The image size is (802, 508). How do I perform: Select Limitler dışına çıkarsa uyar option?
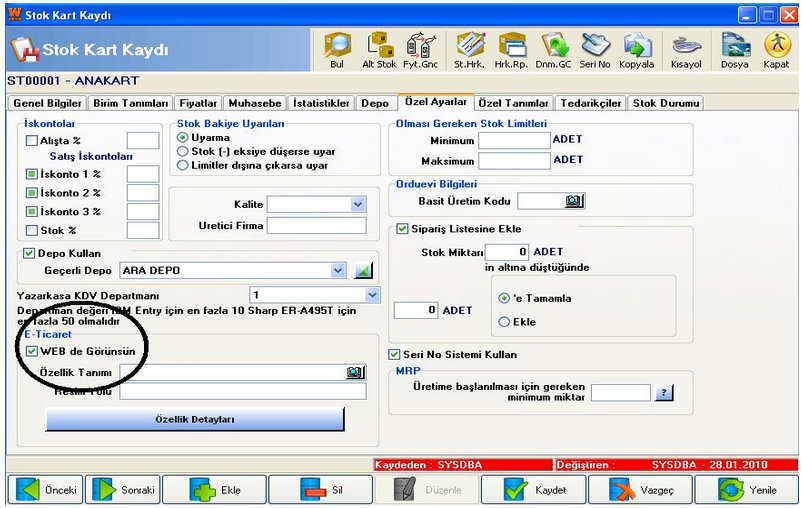[x=182, y=165]
